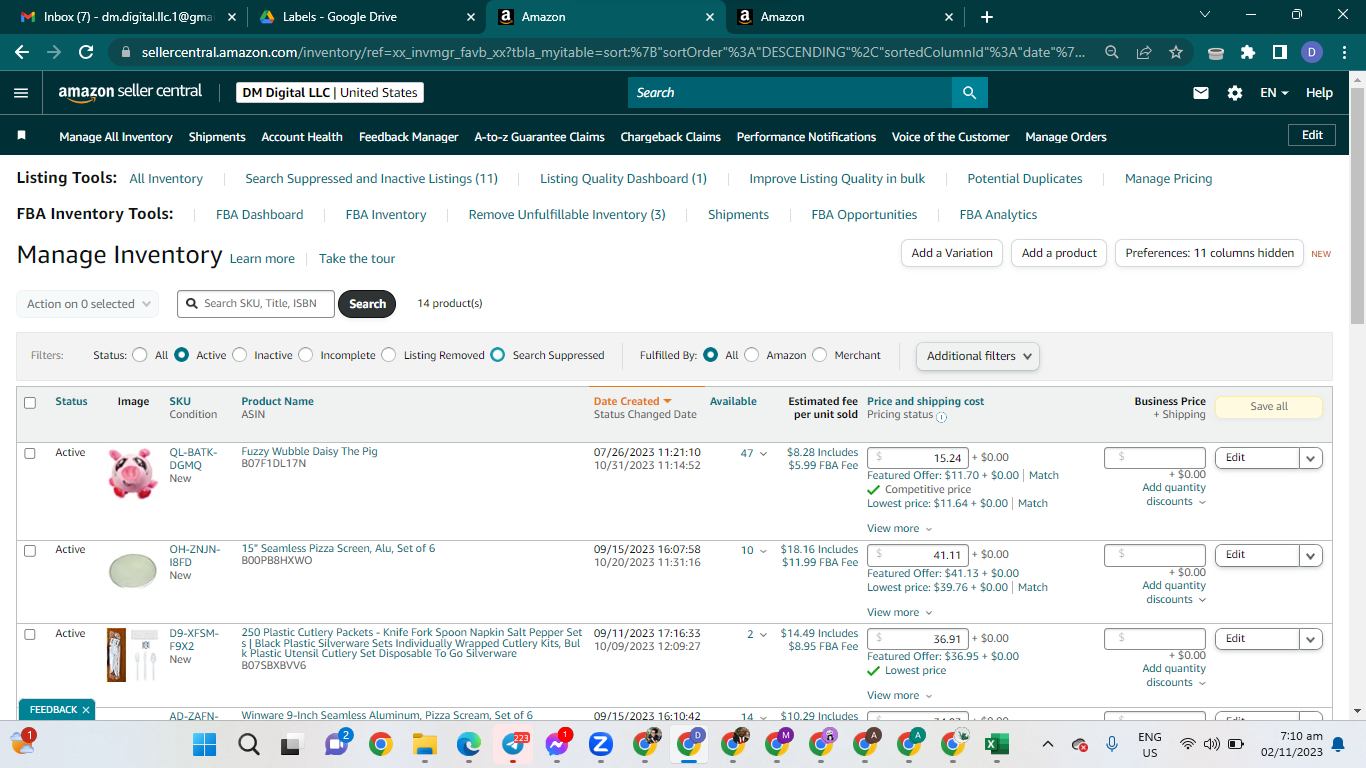The height and width of the screenshot is (768, 1366).
Task: Click the price field showing 15.24
Action: point(918,458)
